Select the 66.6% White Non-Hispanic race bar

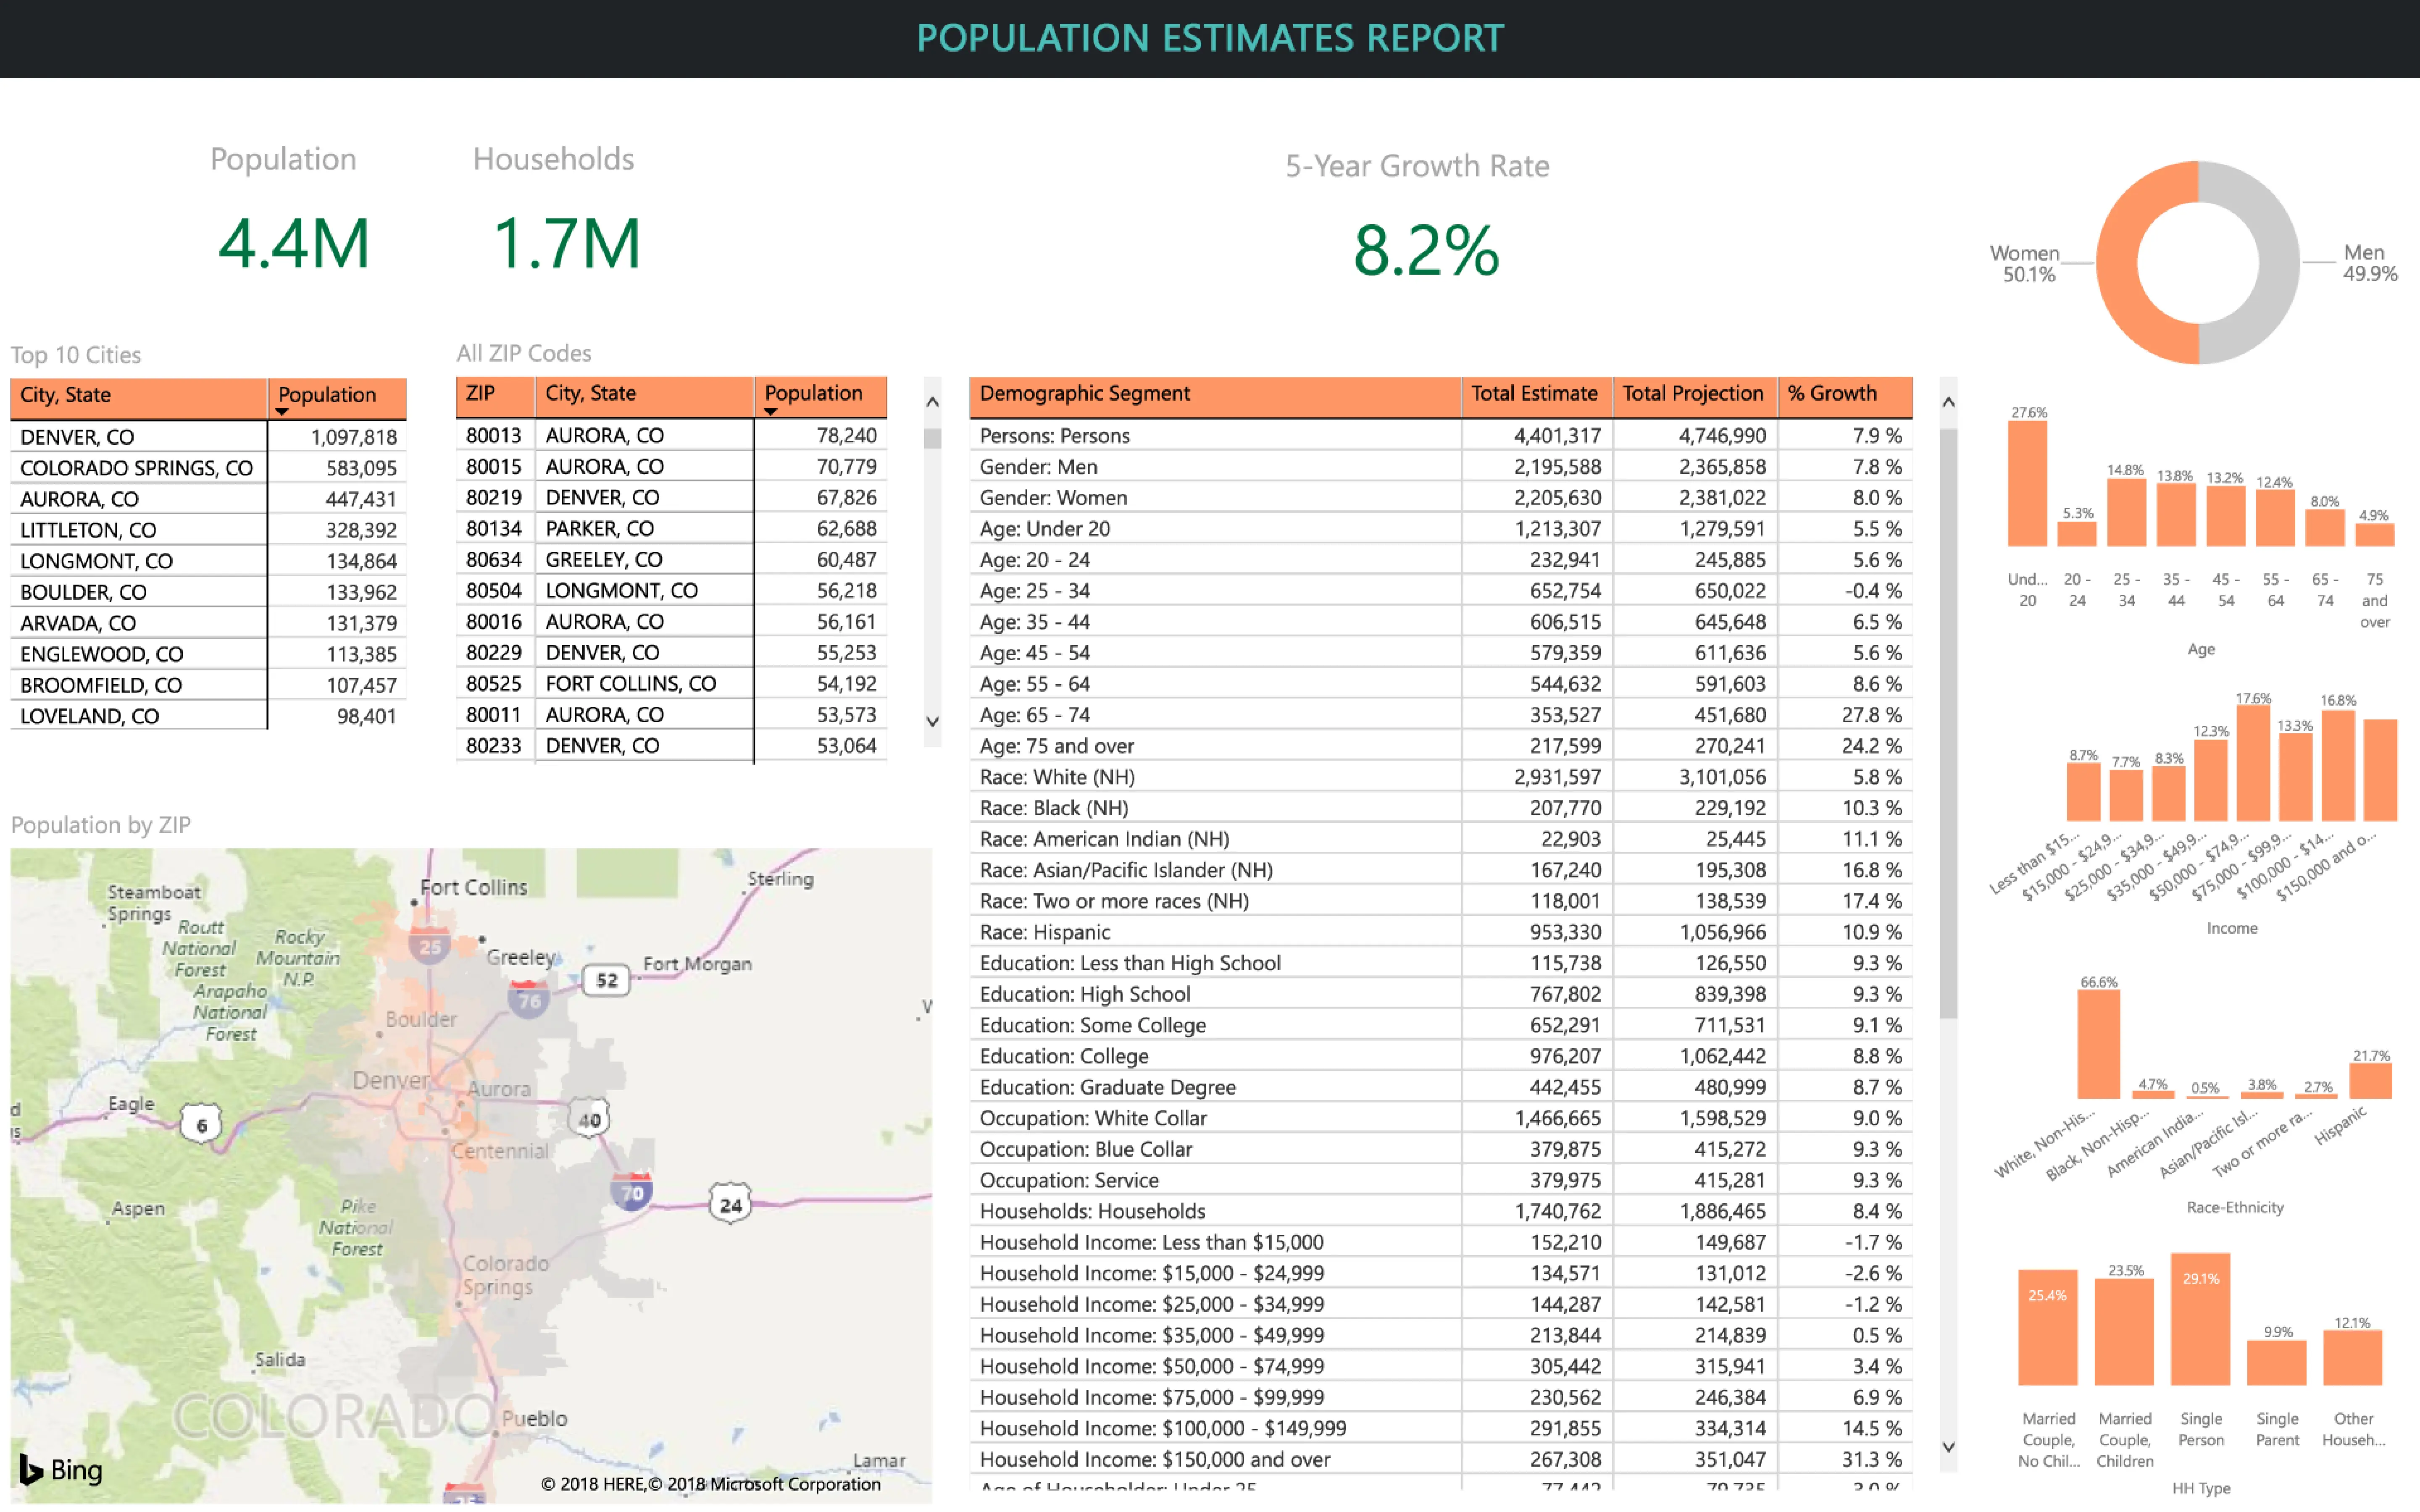[2098, 1044]
